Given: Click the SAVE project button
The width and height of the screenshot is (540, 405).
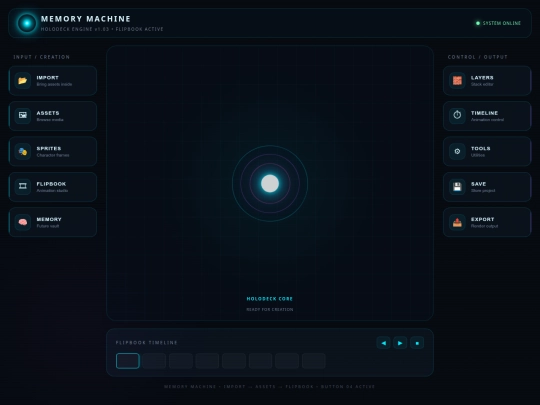Looking at the screenshot, I should 487,186.
